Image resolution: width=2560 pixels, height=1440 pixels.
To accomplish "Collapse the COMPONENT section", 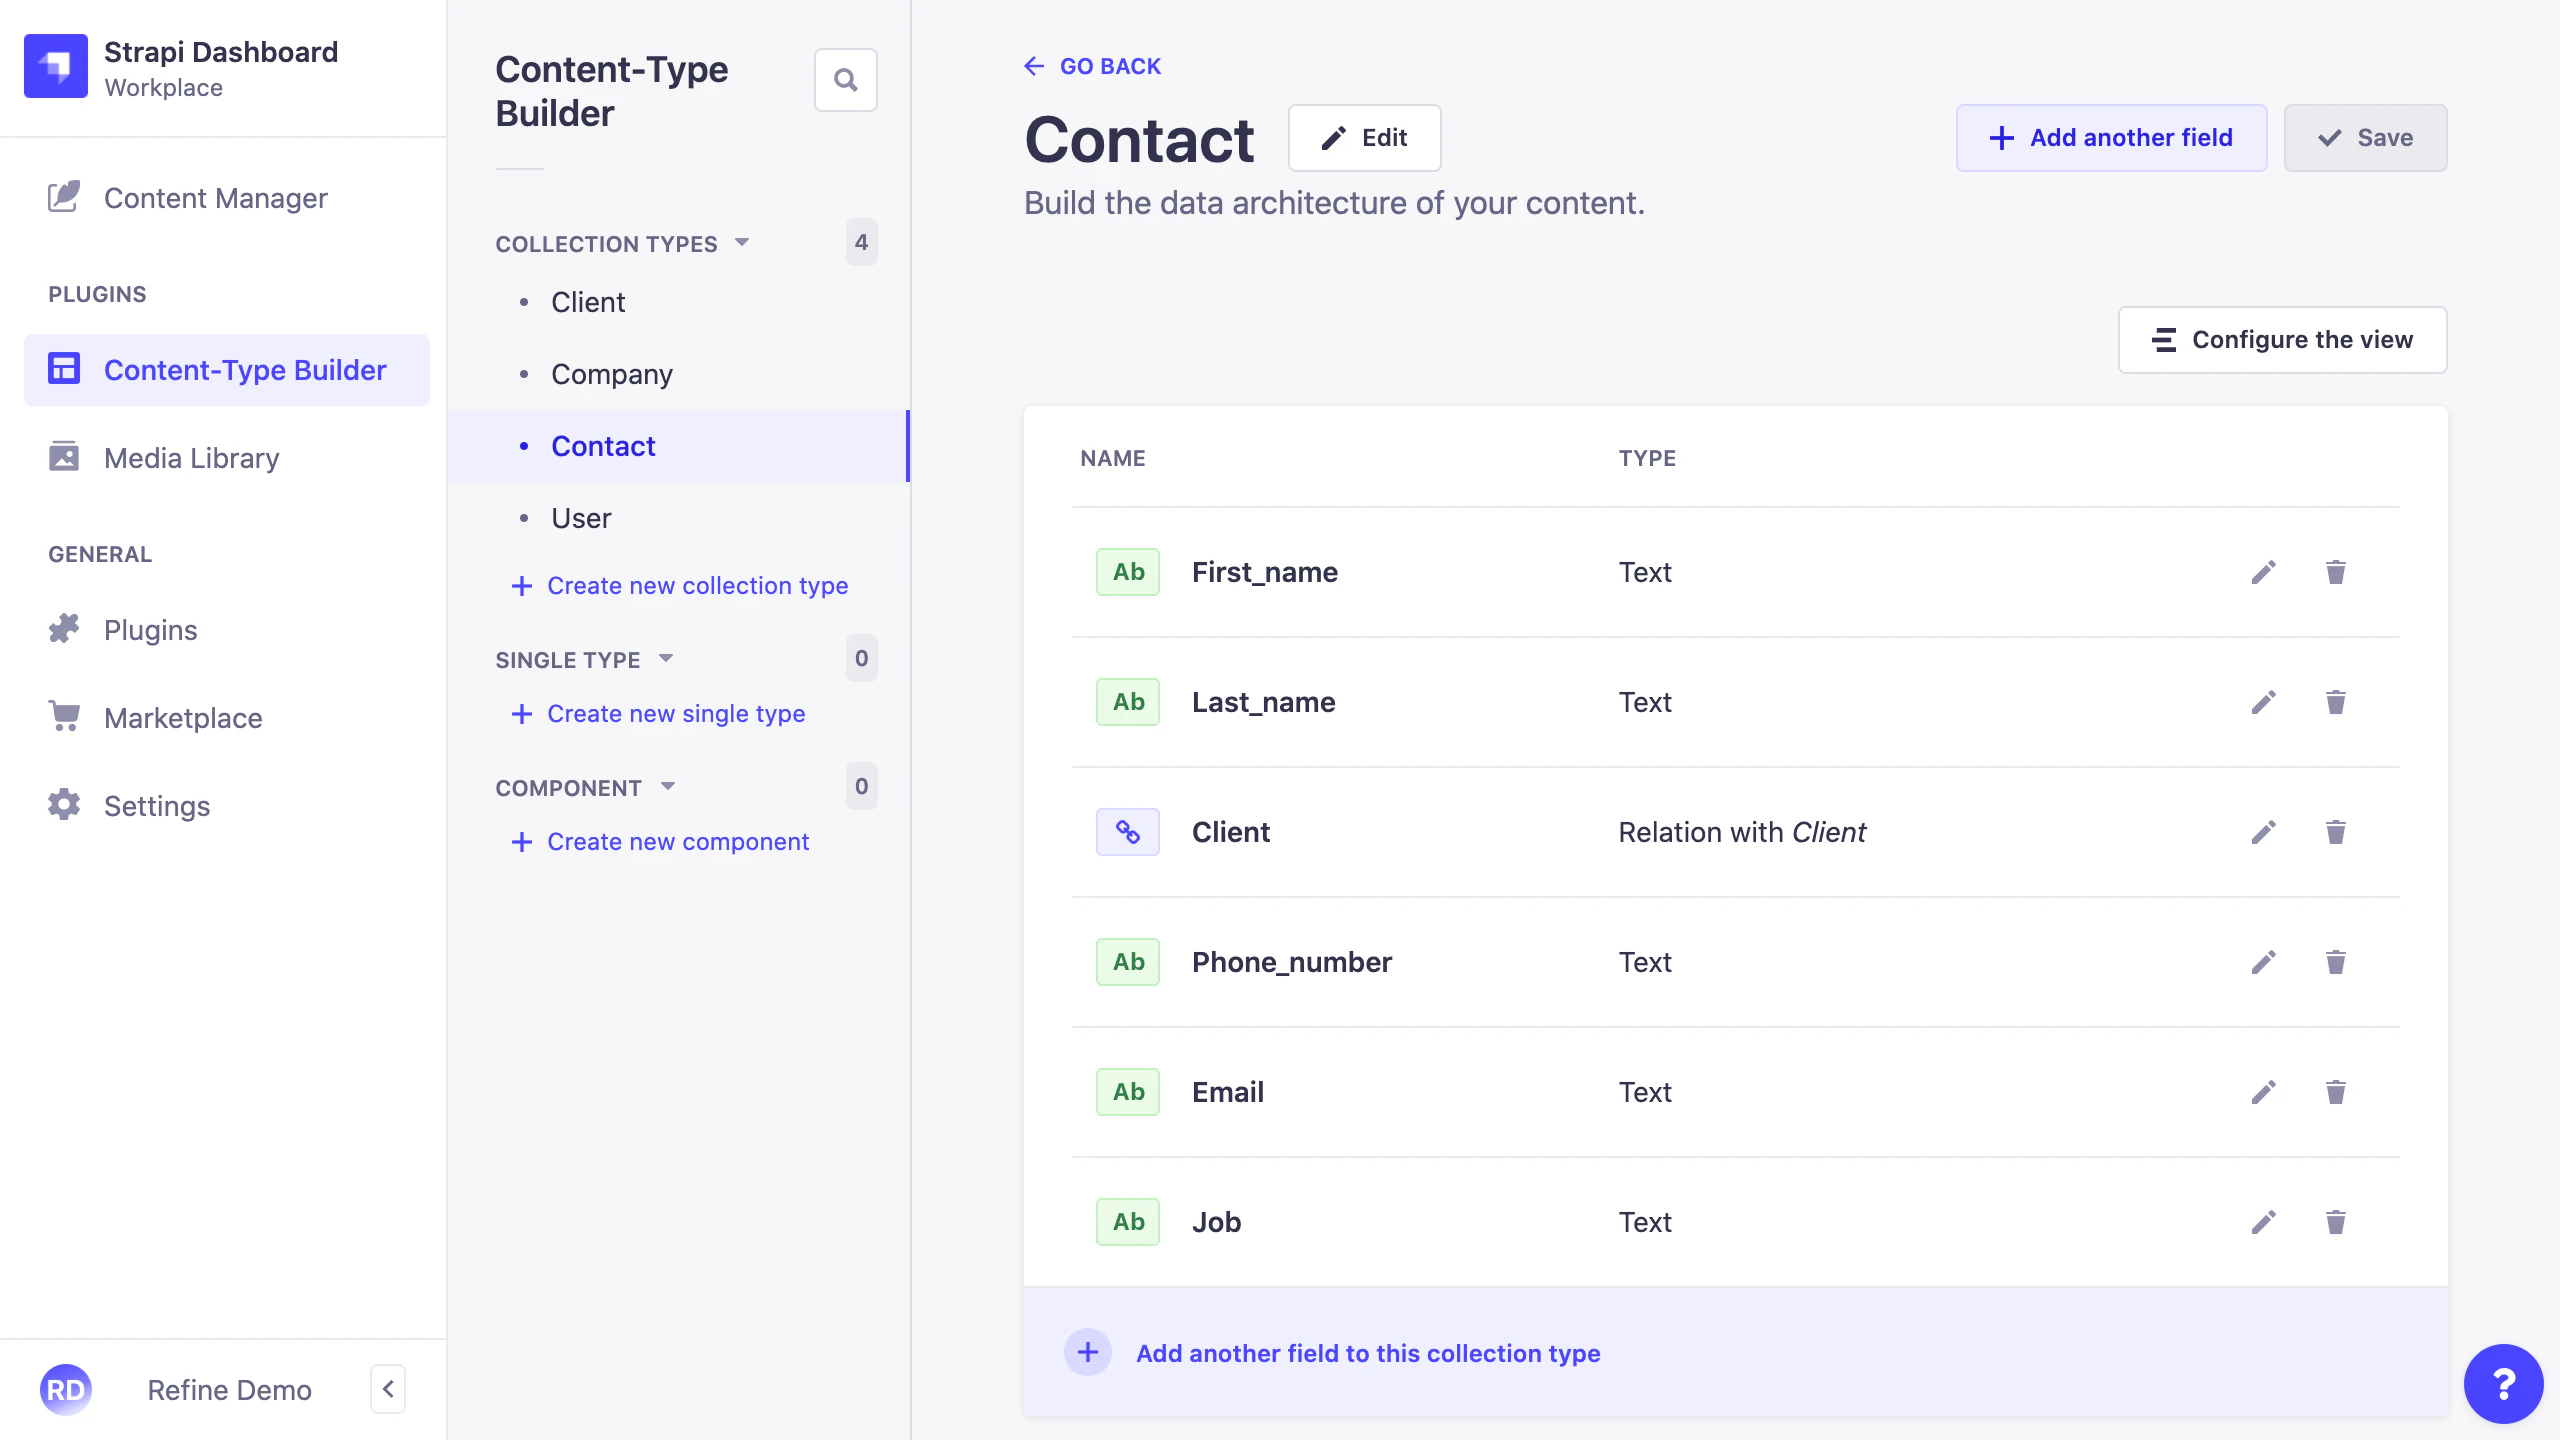I will 668,786.
